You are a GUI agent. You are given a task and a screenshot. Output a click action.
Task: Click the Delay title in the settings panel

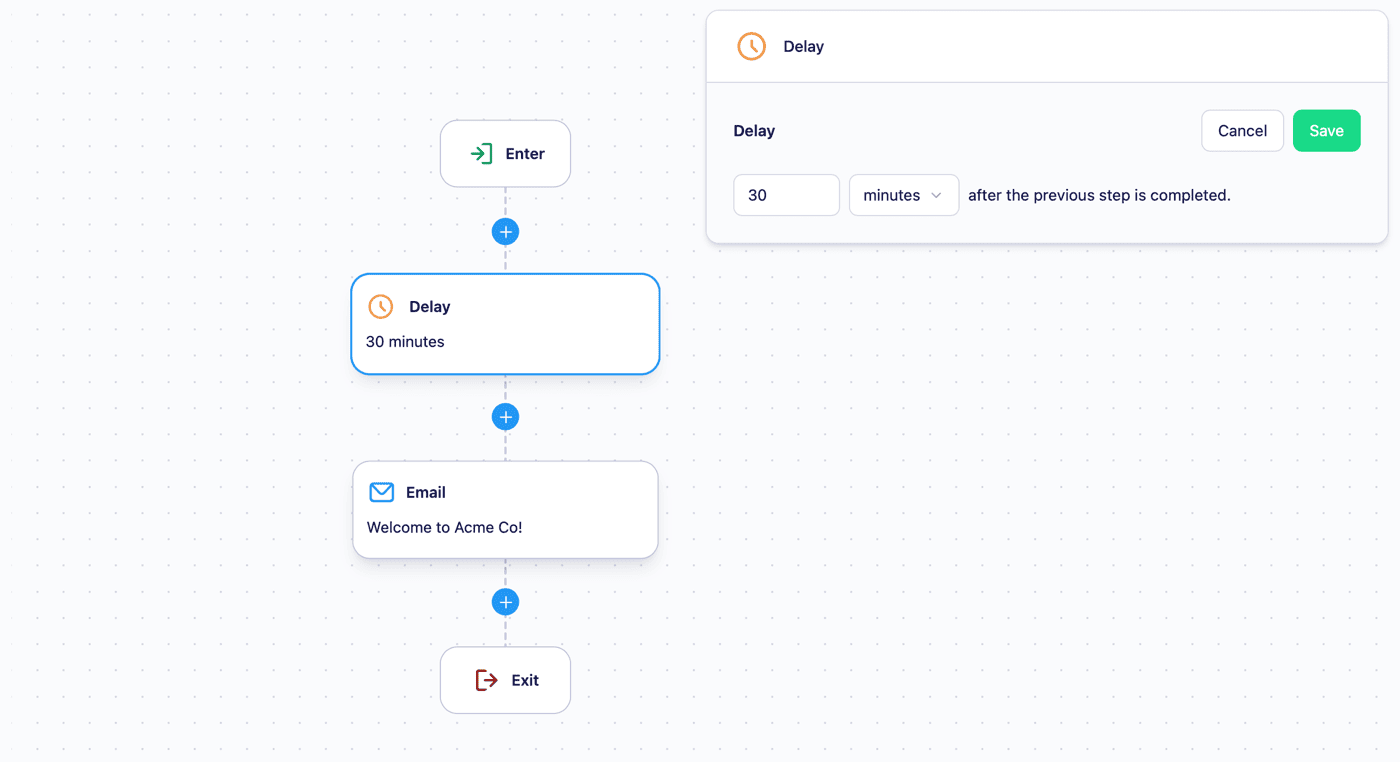tap(803, 46)
